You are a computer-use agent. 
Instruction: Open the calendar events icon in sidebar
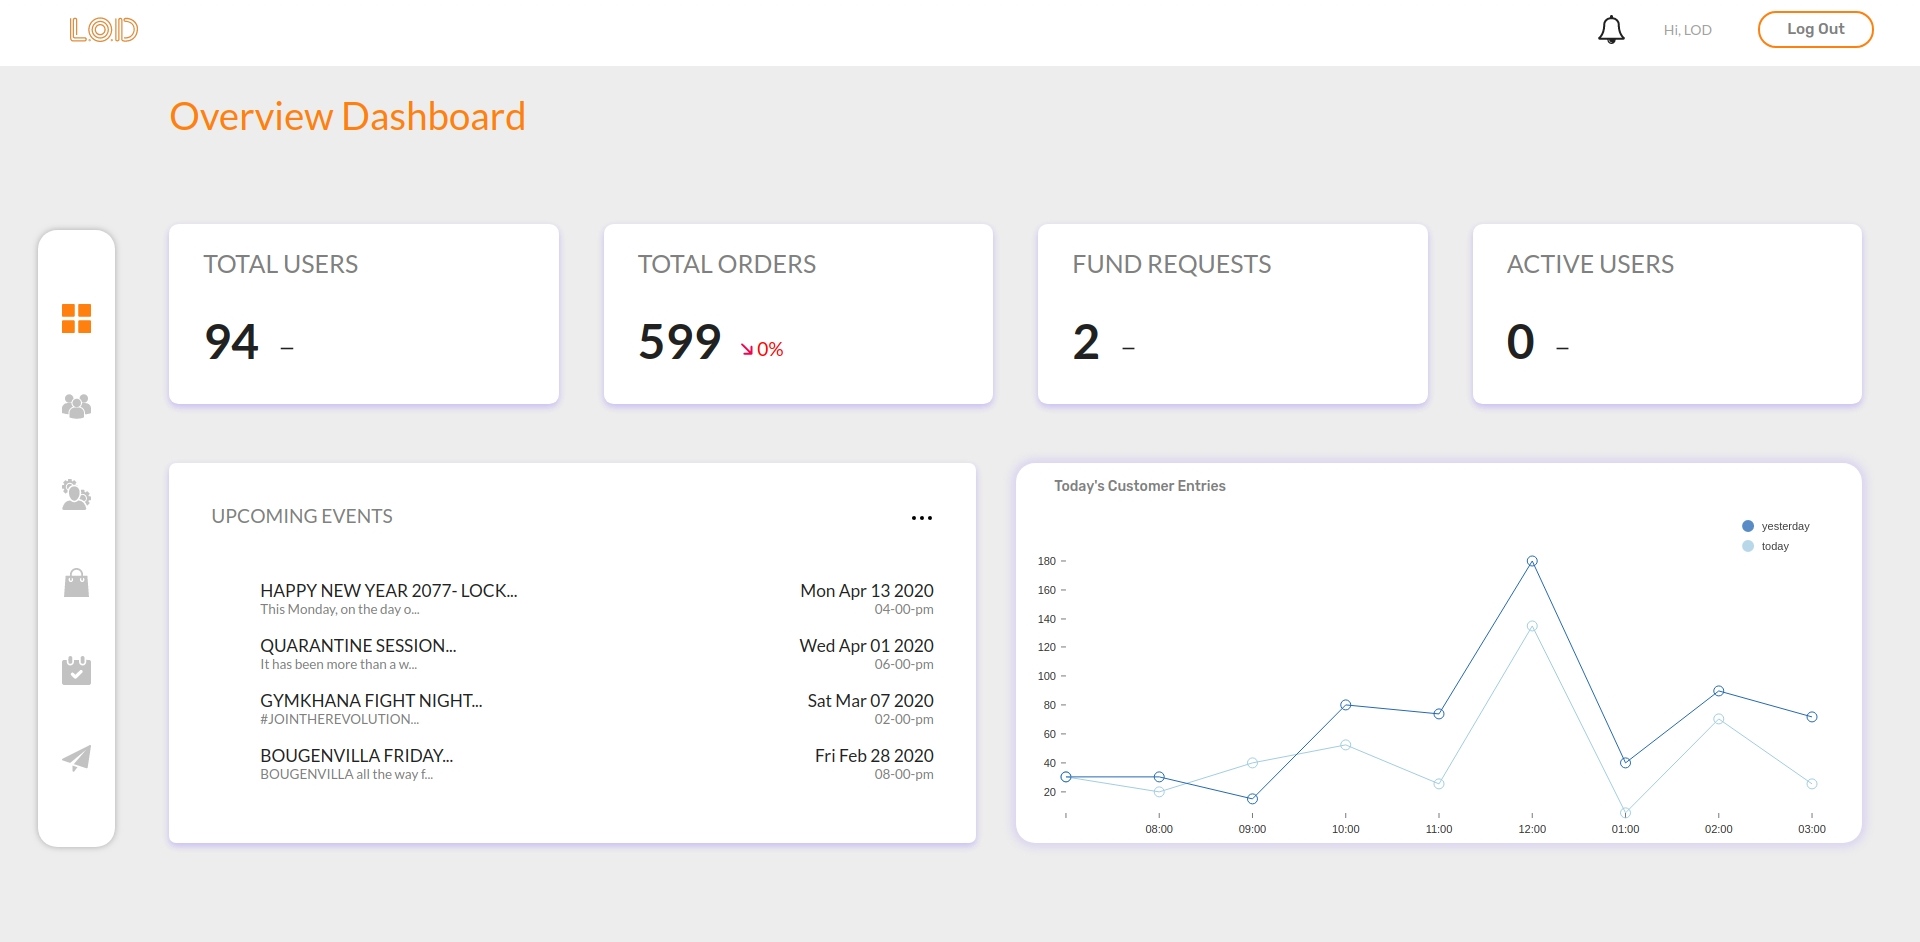[x=76, y=671]
